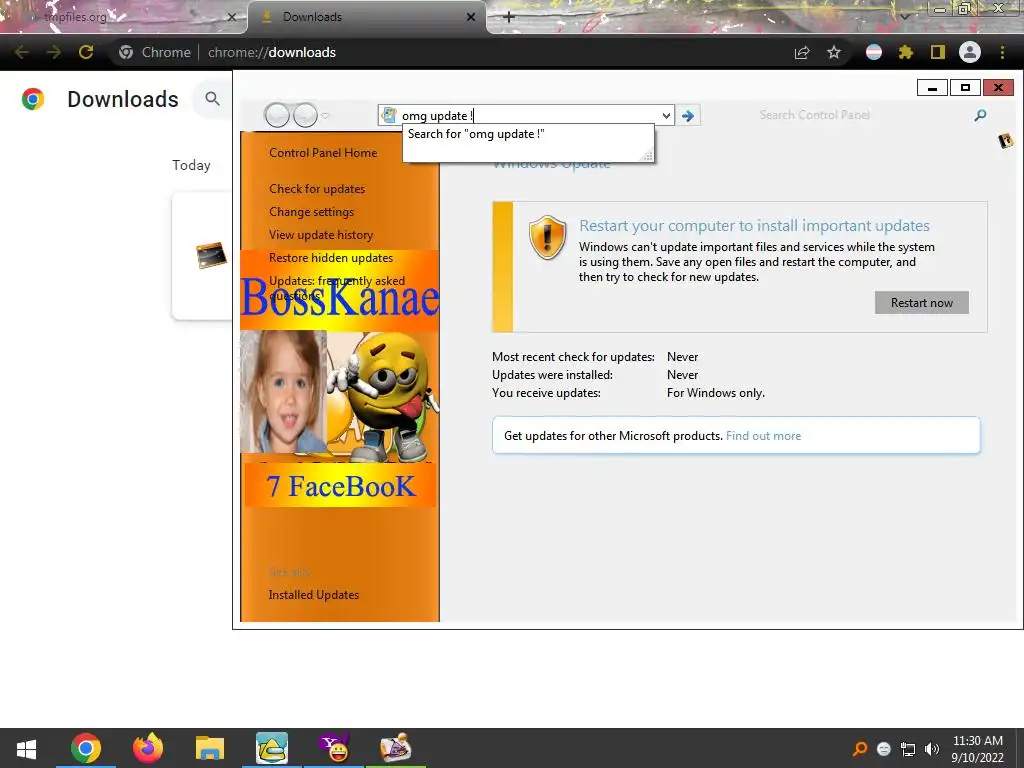The image size is (1024, 768).
Task: Click the Chrome back arrow button
Action: pos(21,52)
